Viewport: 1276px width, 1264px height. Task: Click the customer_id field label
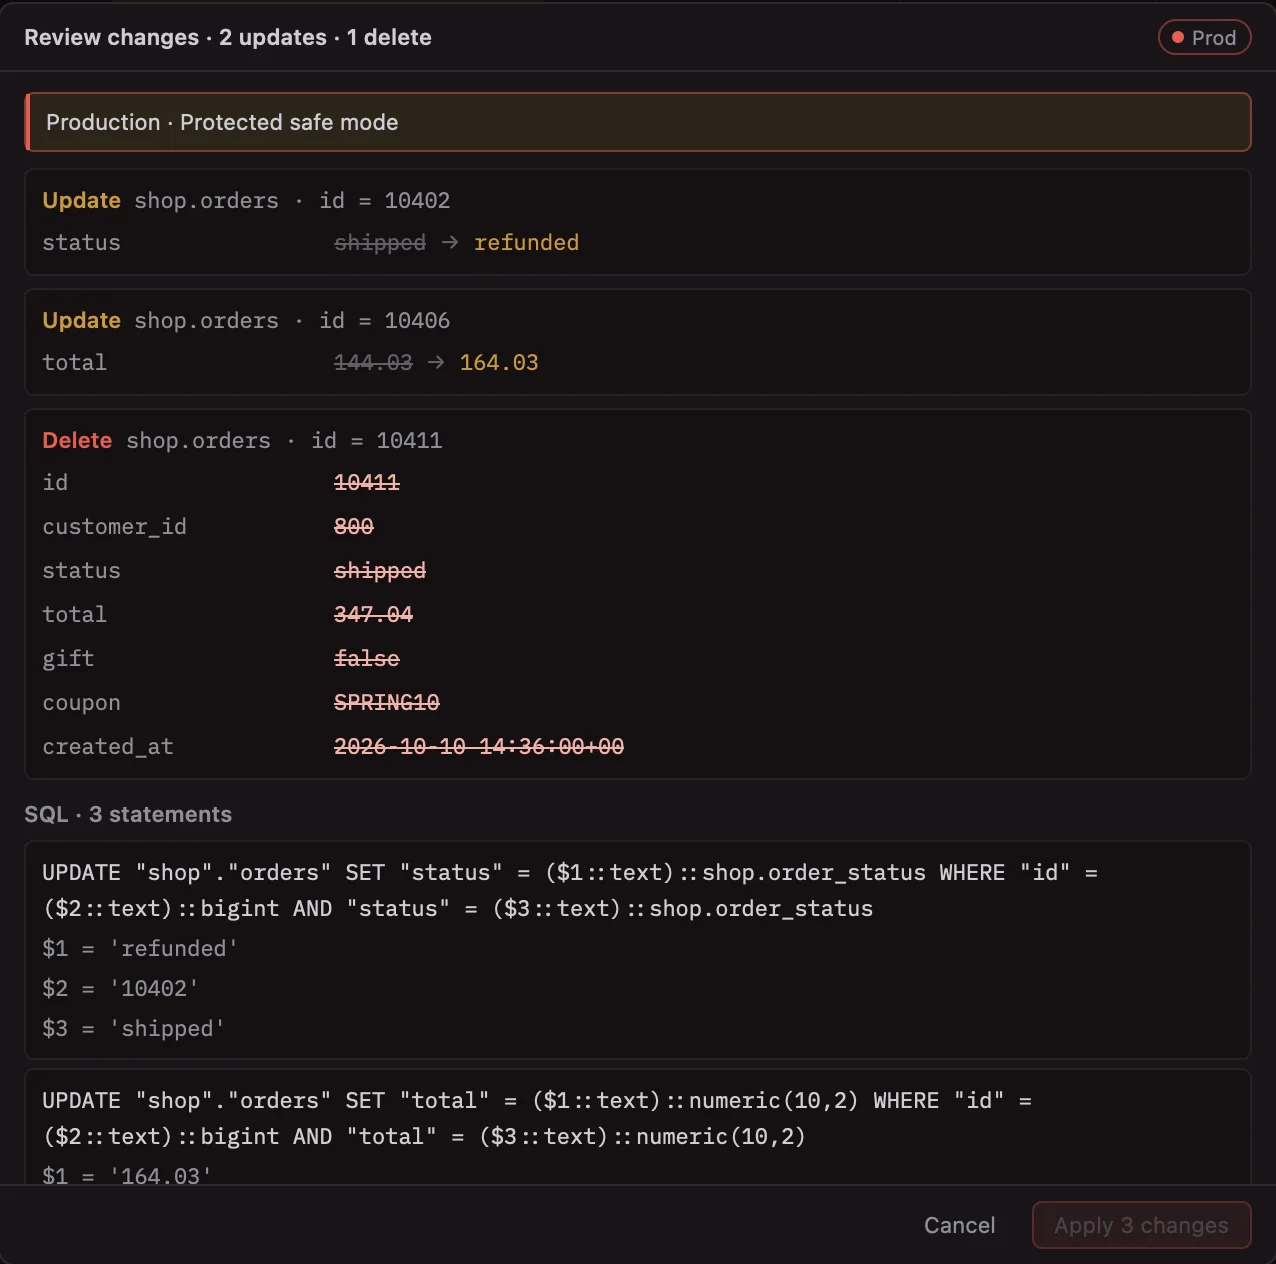click(115, 527)
